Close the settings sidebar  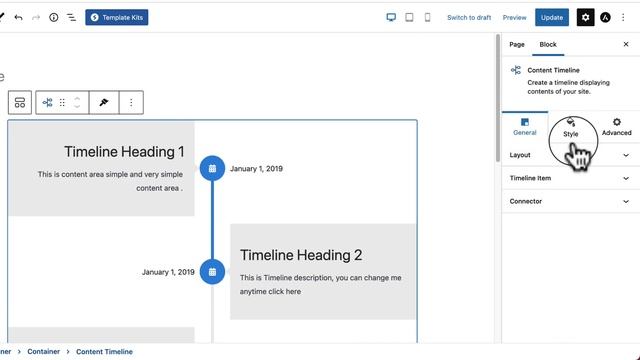coord(626,44)
